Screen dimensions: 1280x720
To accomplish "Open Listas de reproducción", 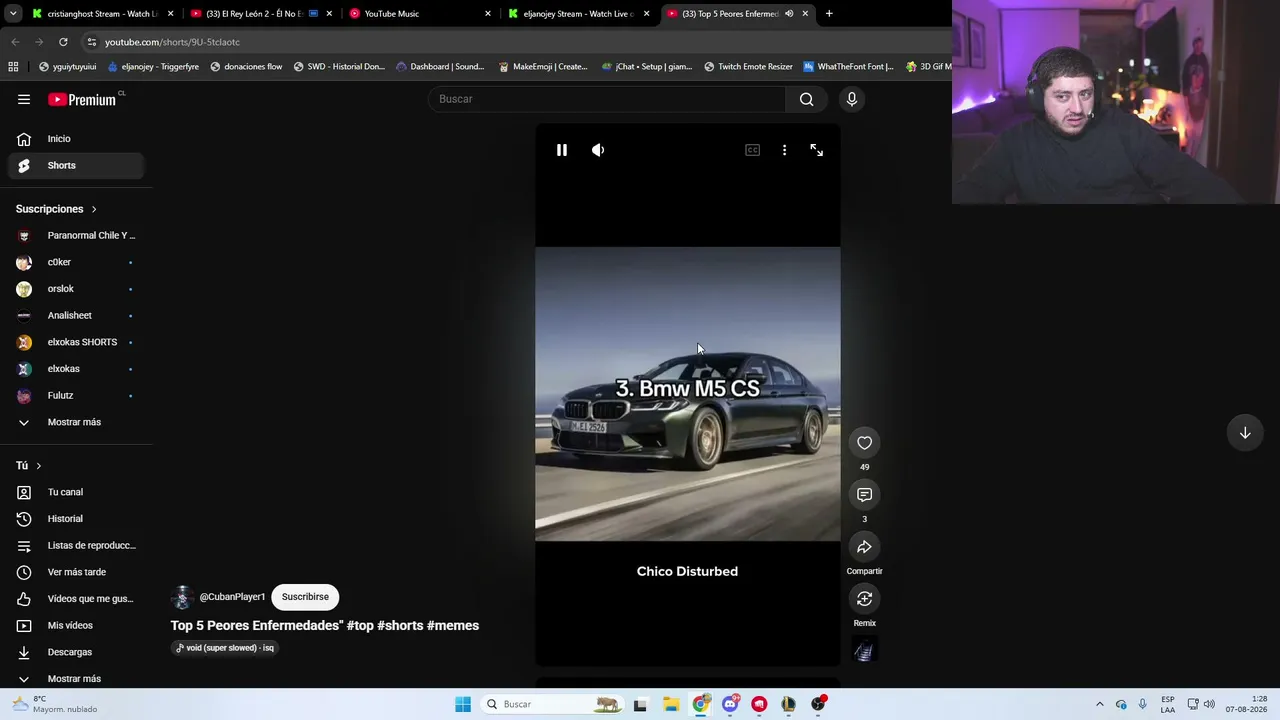I will tap(76, 545).
